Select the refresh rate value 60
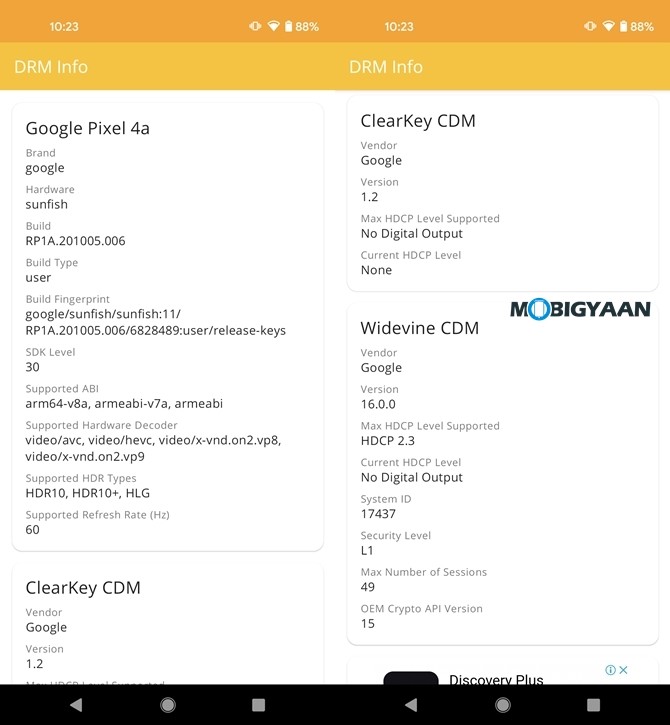Screen dimensions: 670x725 (32, 529)
